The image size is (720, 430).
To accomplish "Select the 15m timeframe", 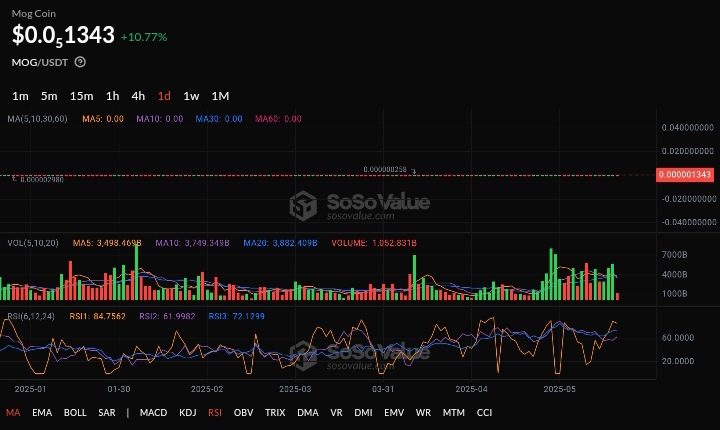I will [81, 96].
